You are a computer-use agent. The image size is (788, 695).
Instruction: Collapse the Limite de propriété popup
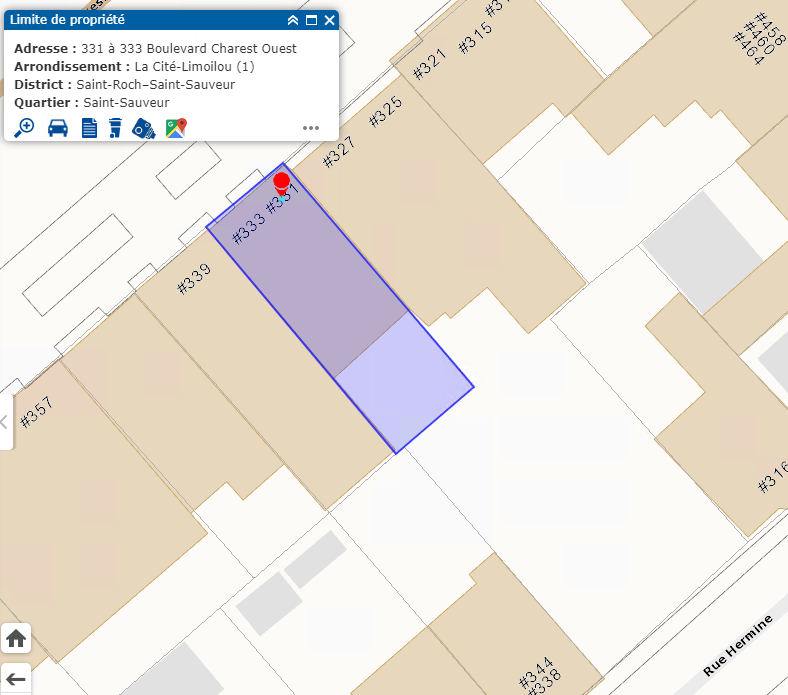click(x=292, y=20)
